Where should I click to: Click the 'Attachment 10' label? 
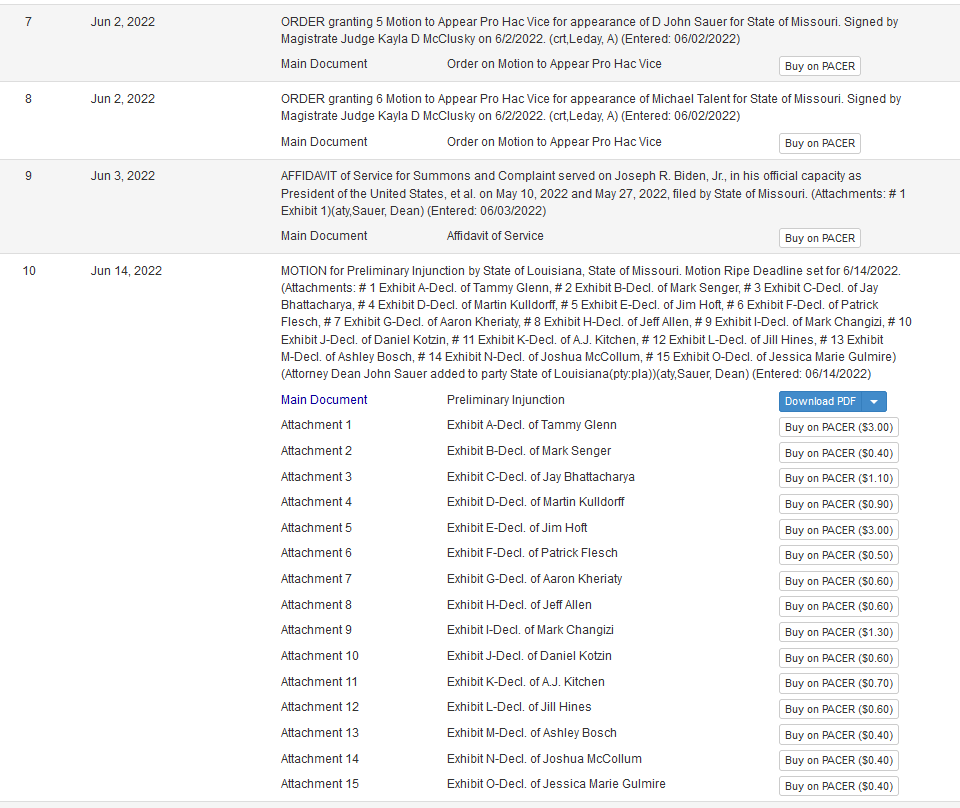320,656
